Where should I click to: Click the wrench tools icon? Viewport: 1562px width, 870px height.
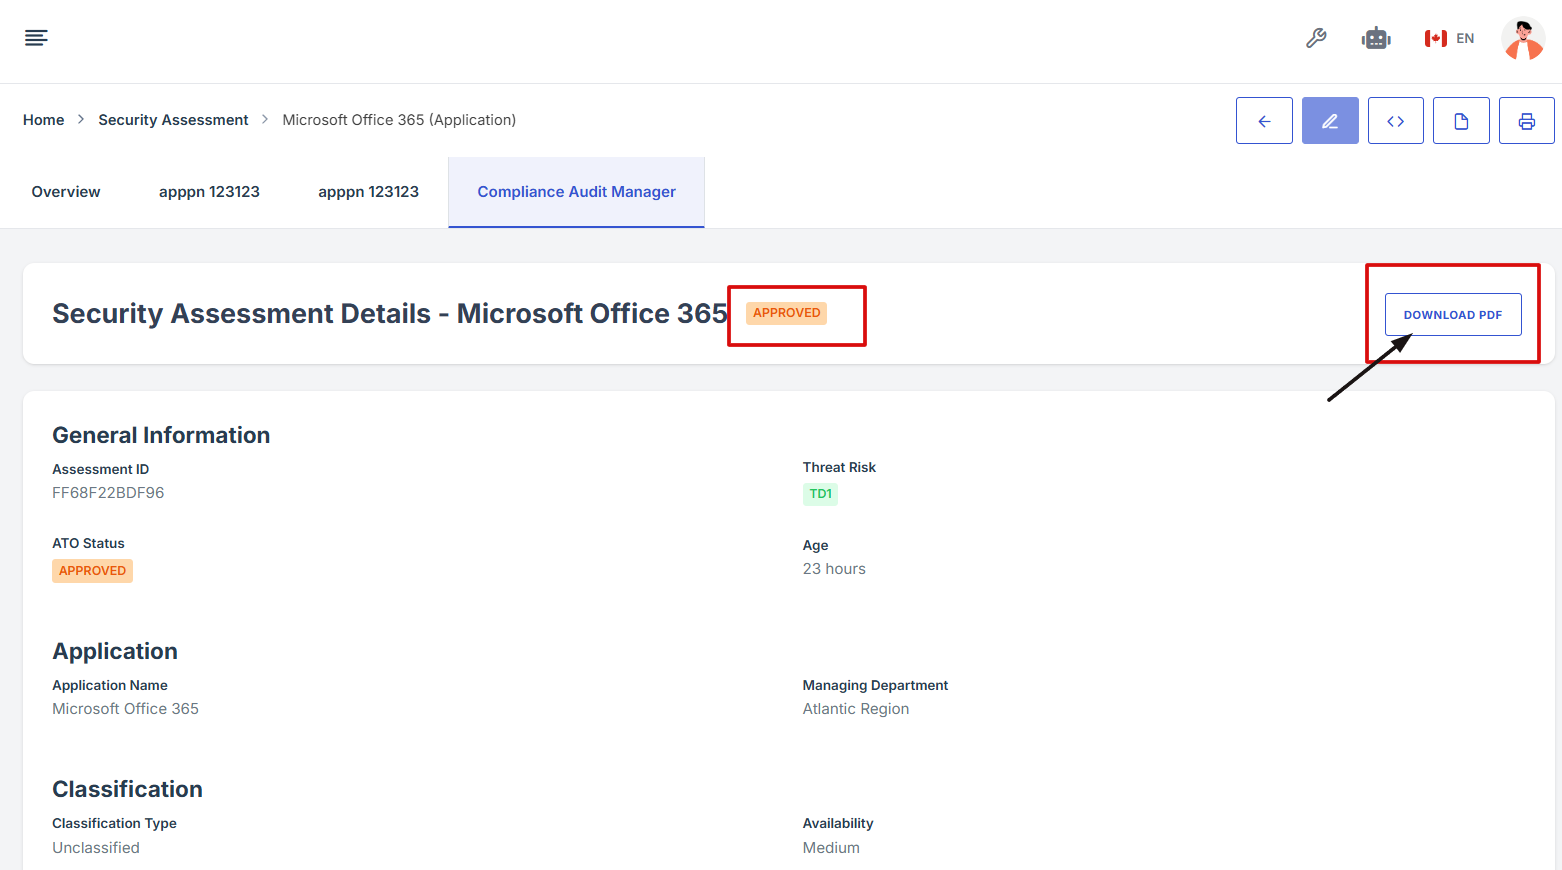(x=1316, y=38)
